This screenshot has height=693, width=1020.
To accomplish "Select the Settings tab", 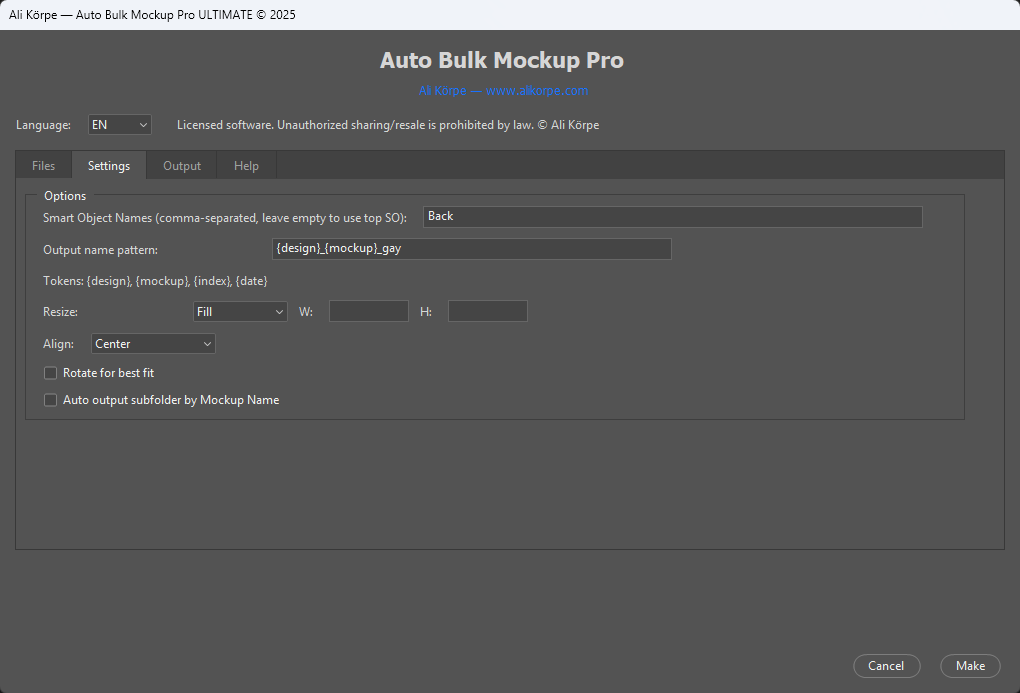I will [x=108, y=165].
